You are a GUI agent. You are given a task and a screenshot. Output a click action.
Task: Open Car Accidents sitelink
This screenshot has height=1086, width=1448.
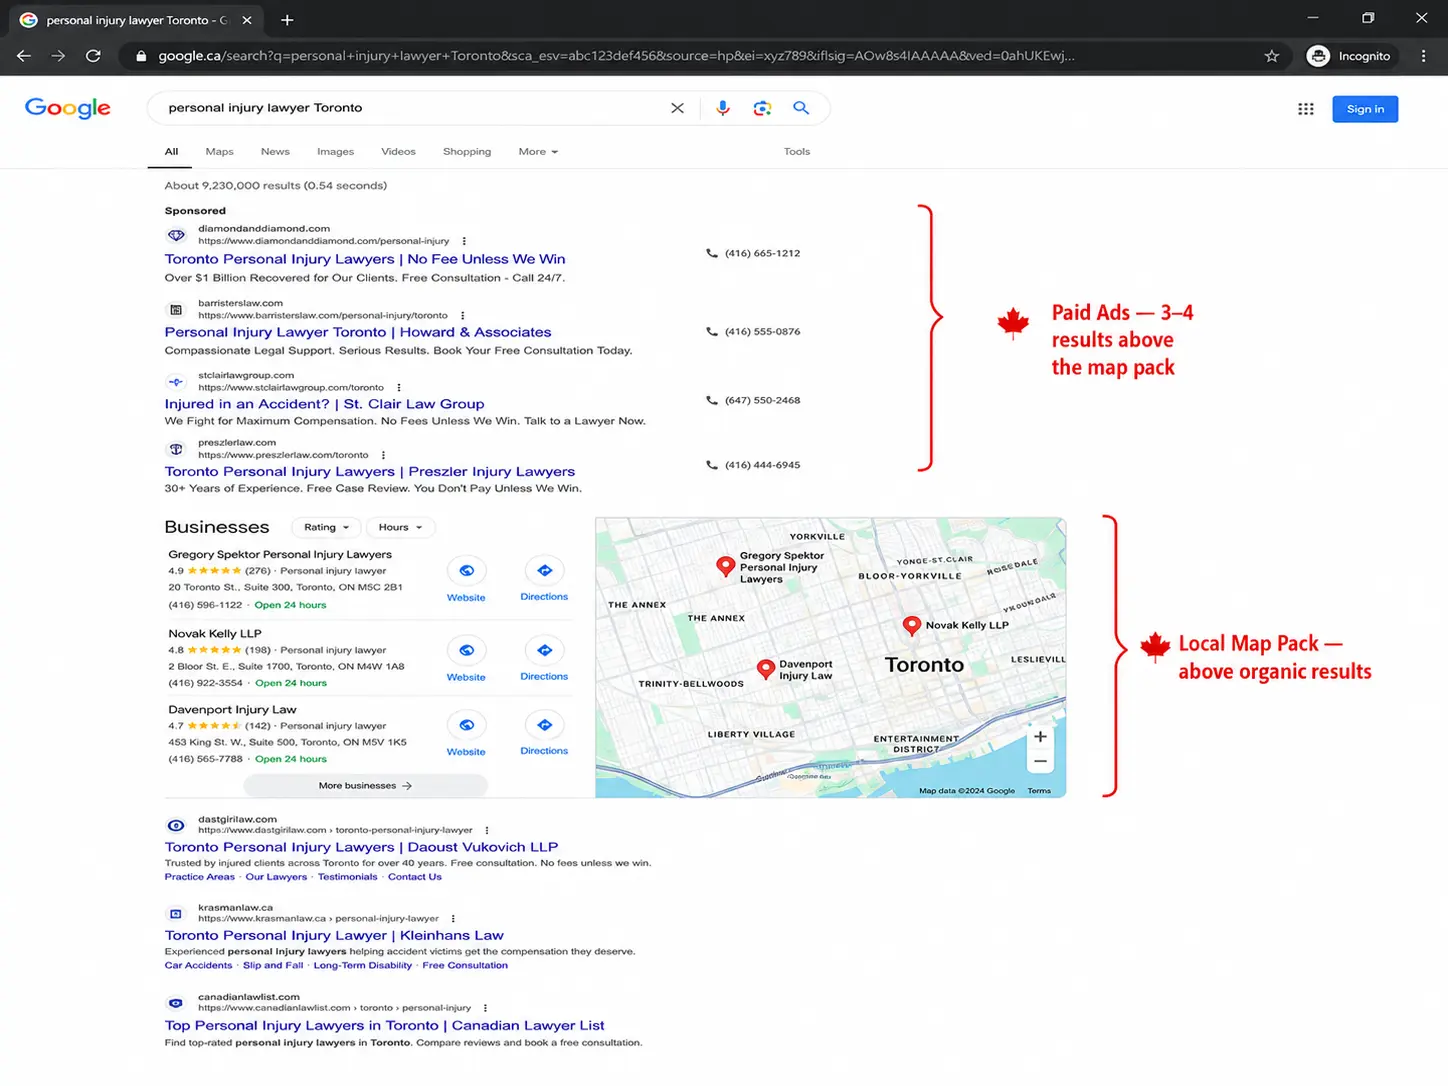(198, 966)
